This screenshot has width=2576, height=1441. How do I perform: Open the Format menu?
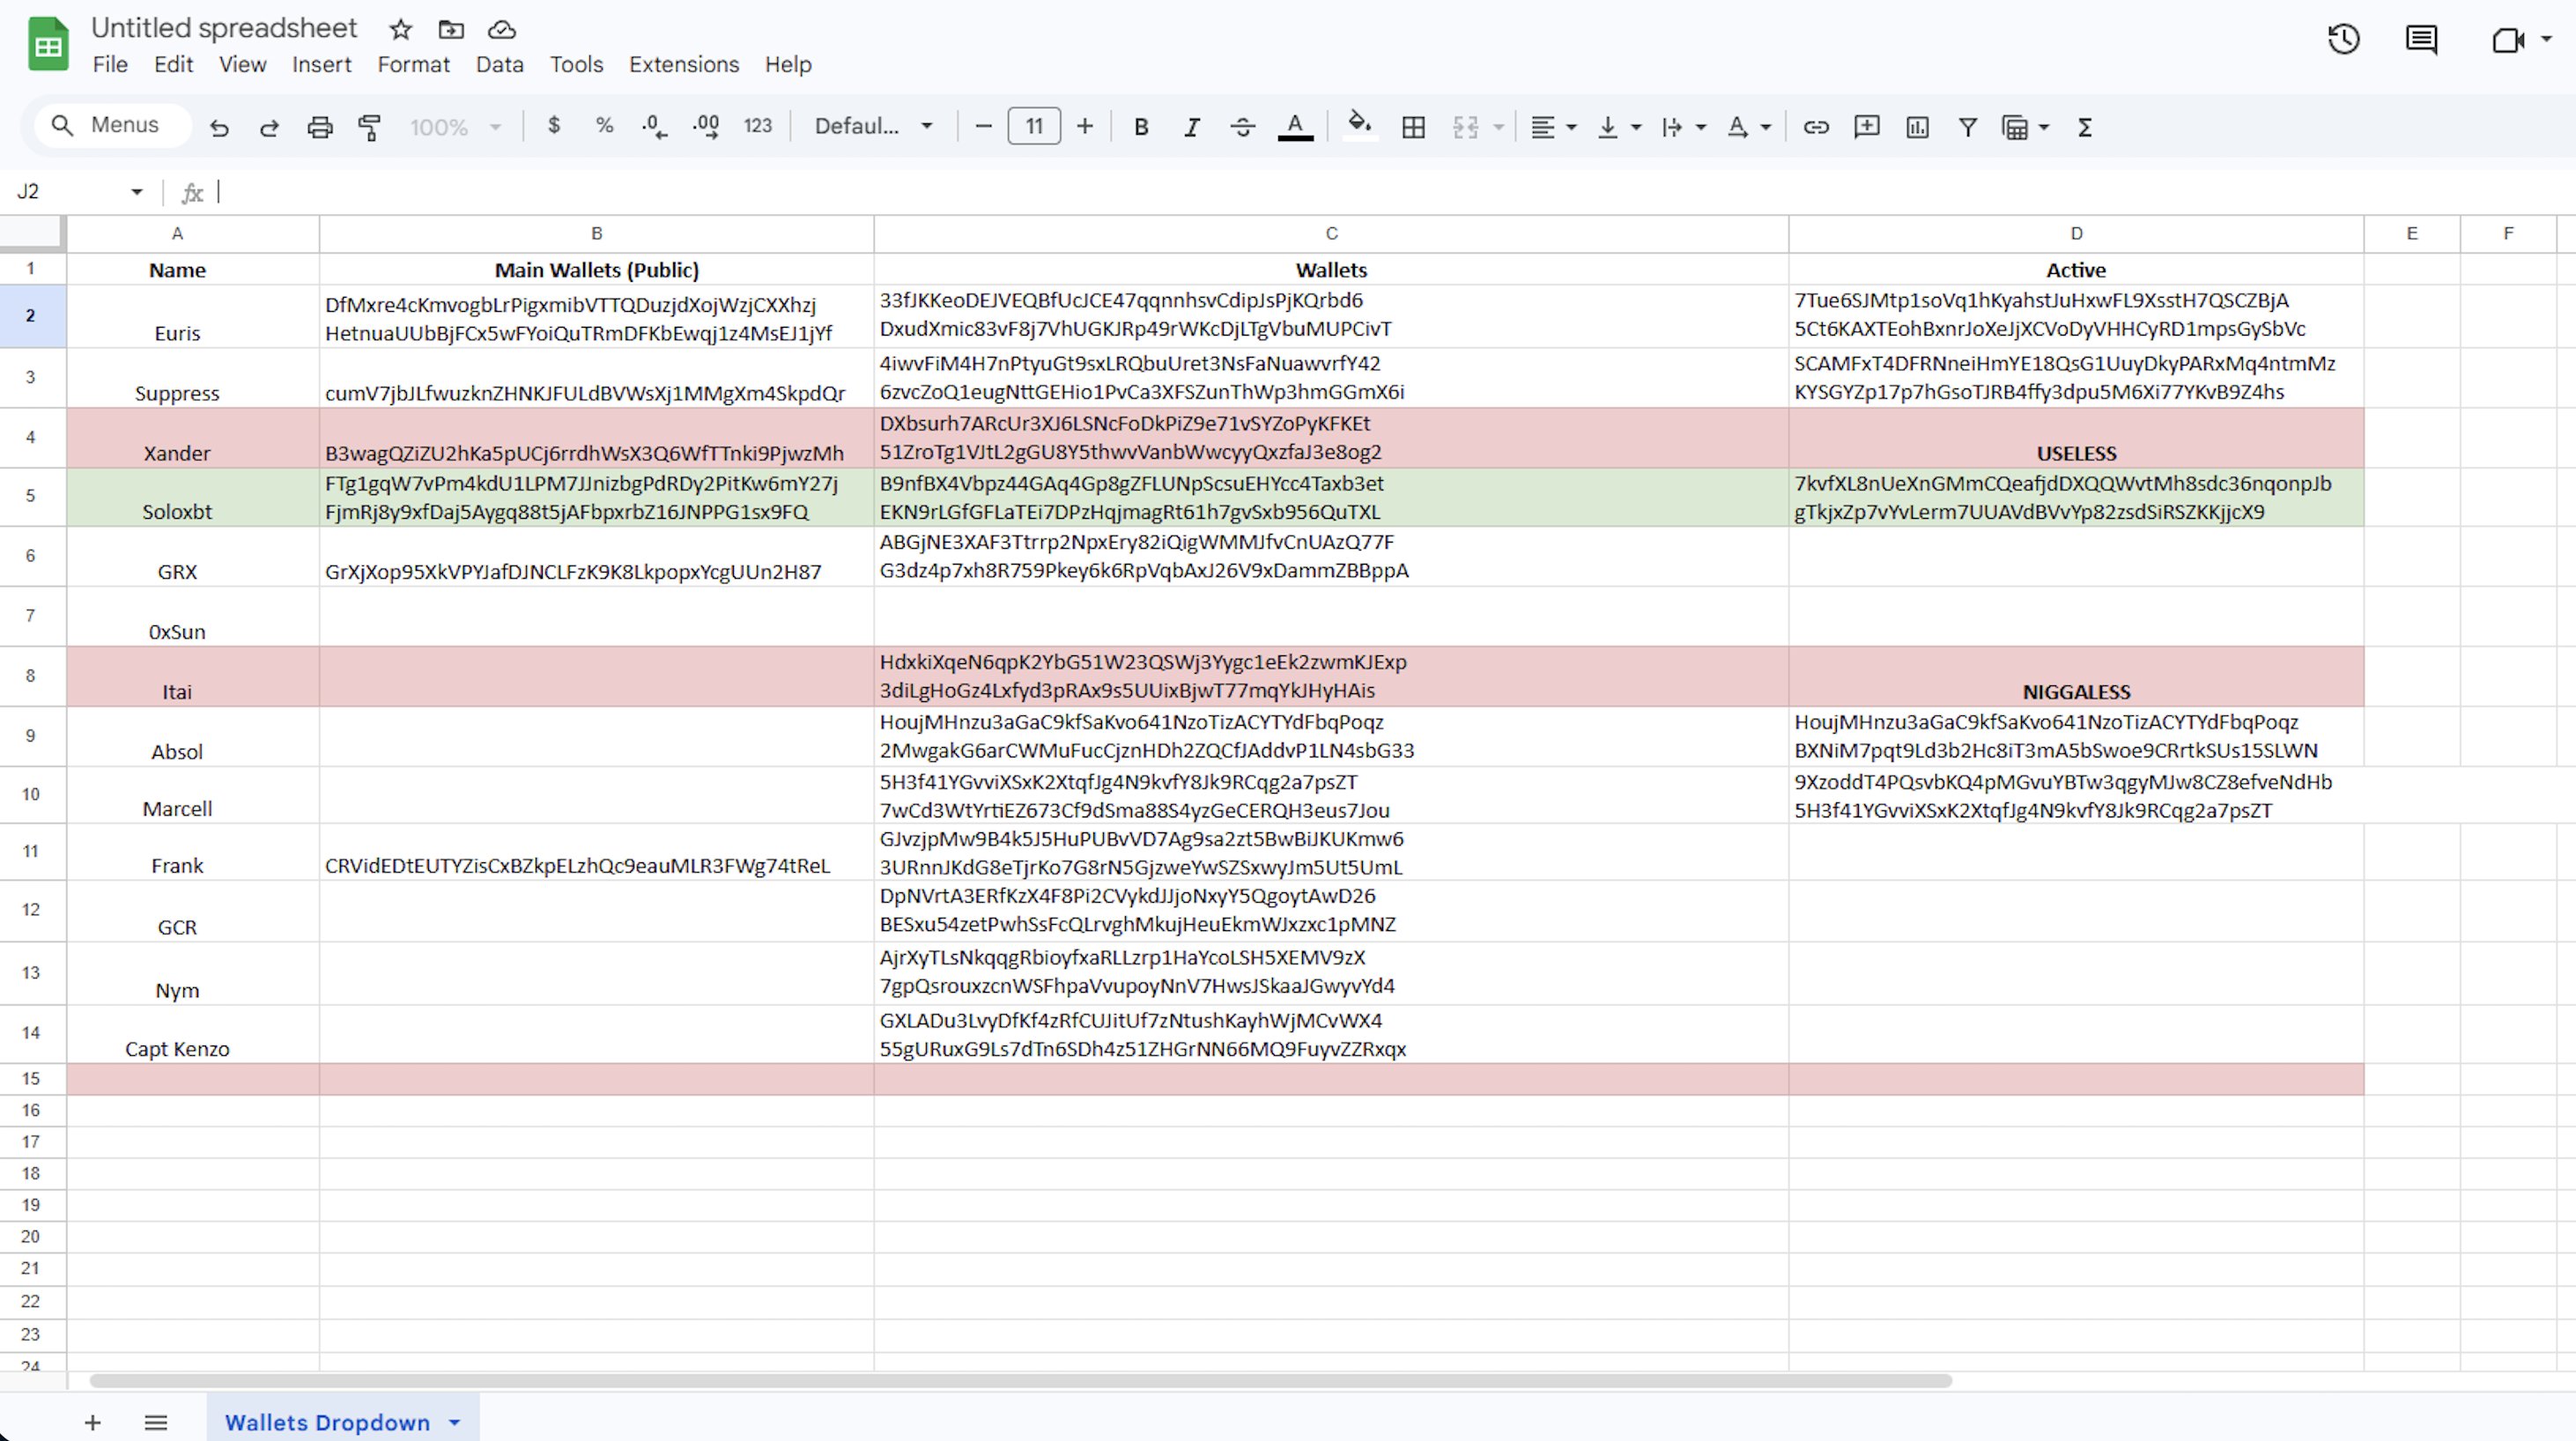tap(413, 65)
